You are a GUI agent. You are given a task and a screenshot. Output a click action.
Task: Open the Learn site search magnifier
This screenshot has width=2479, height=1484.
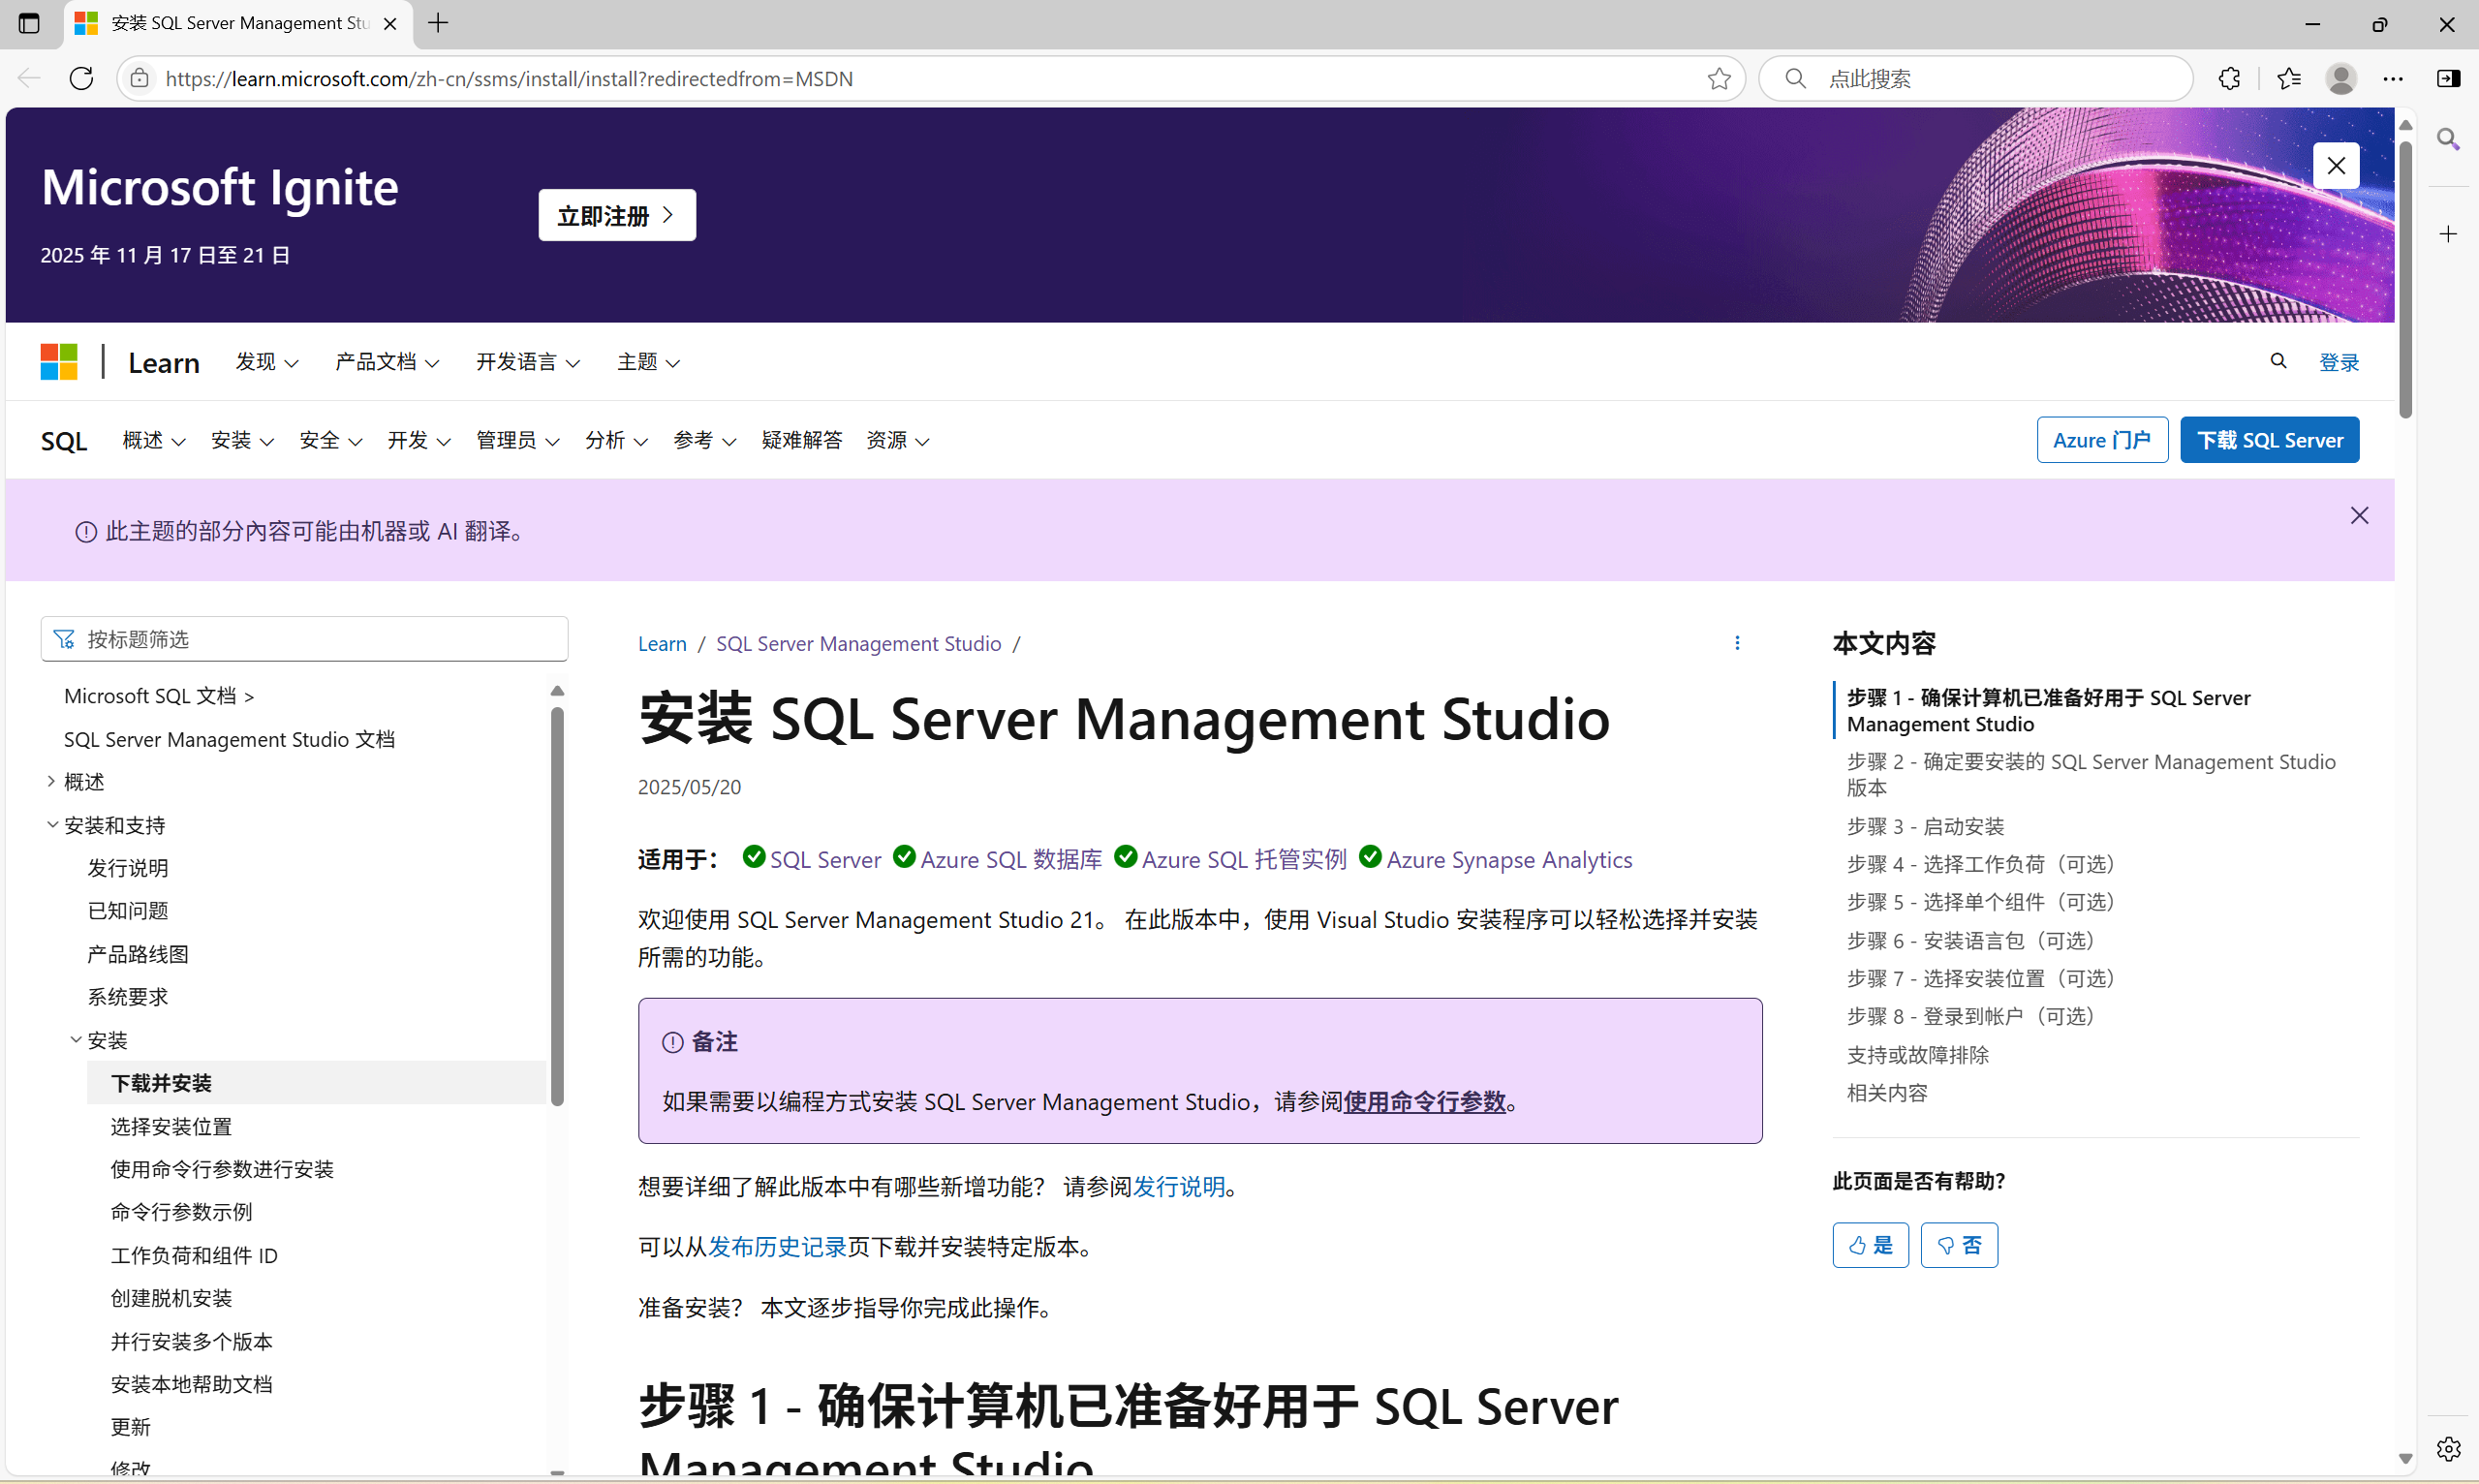pyautogui.click(x=2278, y=361)
